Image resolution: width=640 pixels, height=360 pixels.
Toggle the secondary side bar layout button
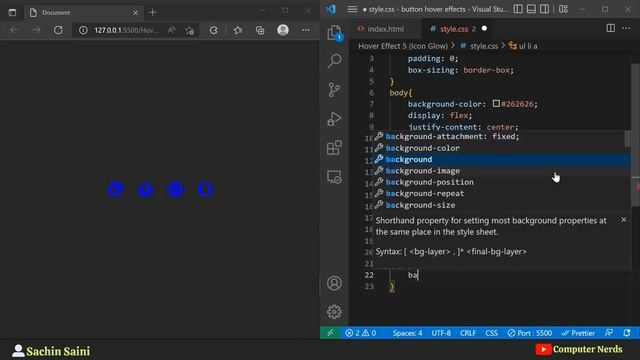click(x=544, y=9)
